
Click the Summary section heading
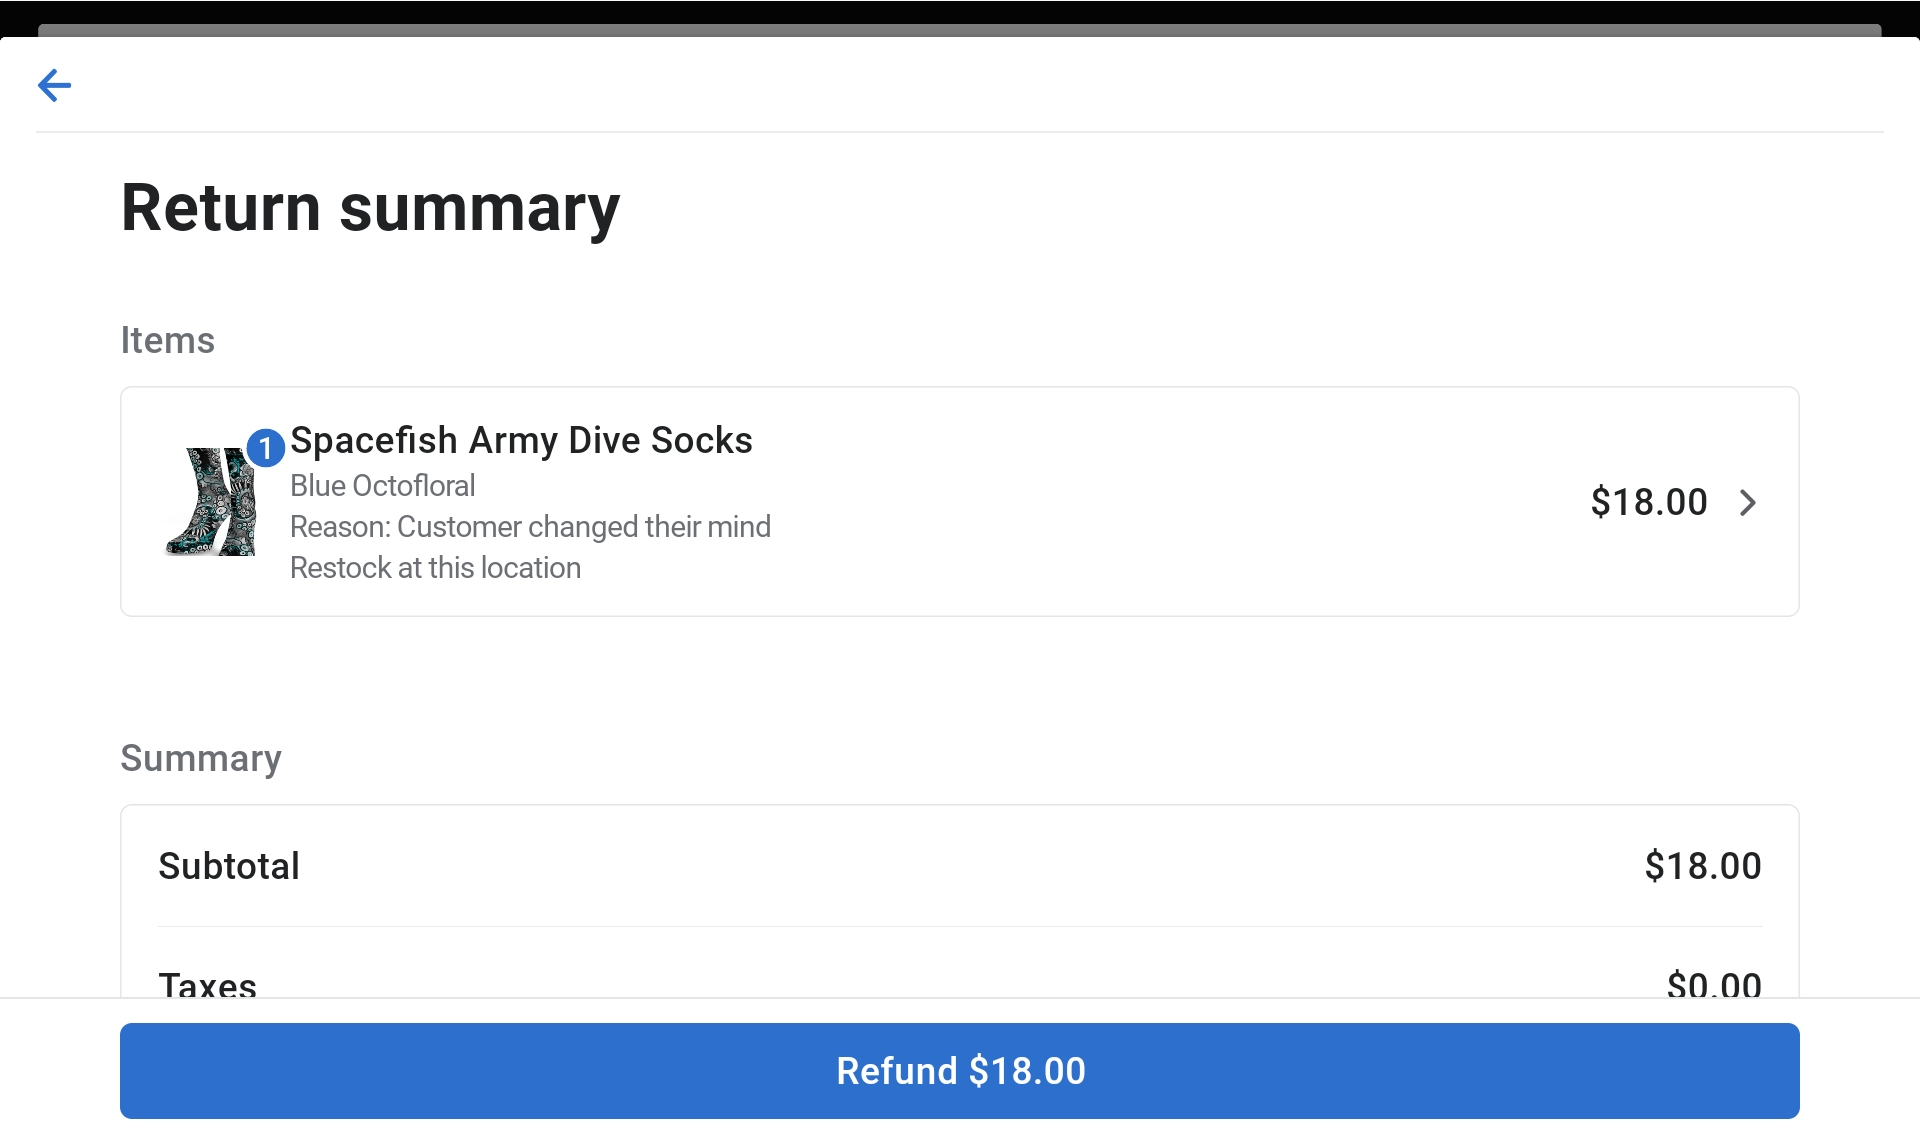pyautogui.click(x=200, y=759)
